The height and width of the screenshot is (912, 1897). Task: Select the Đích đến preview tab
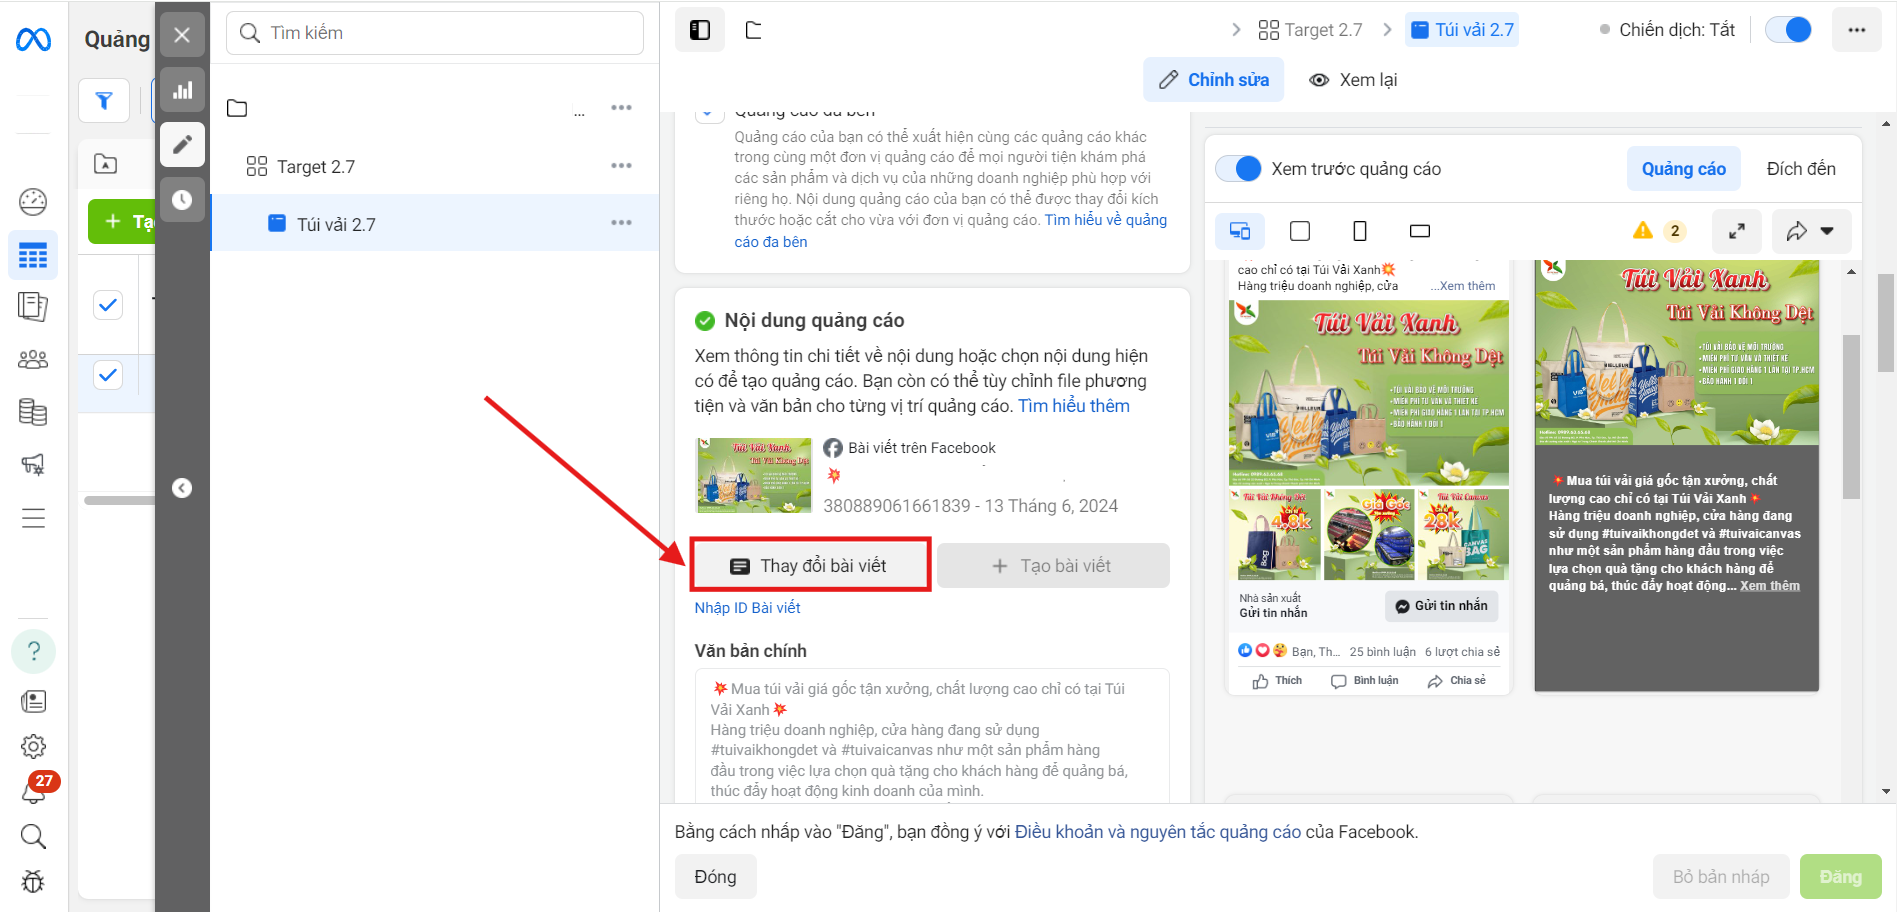click(x=1801, y=169)
